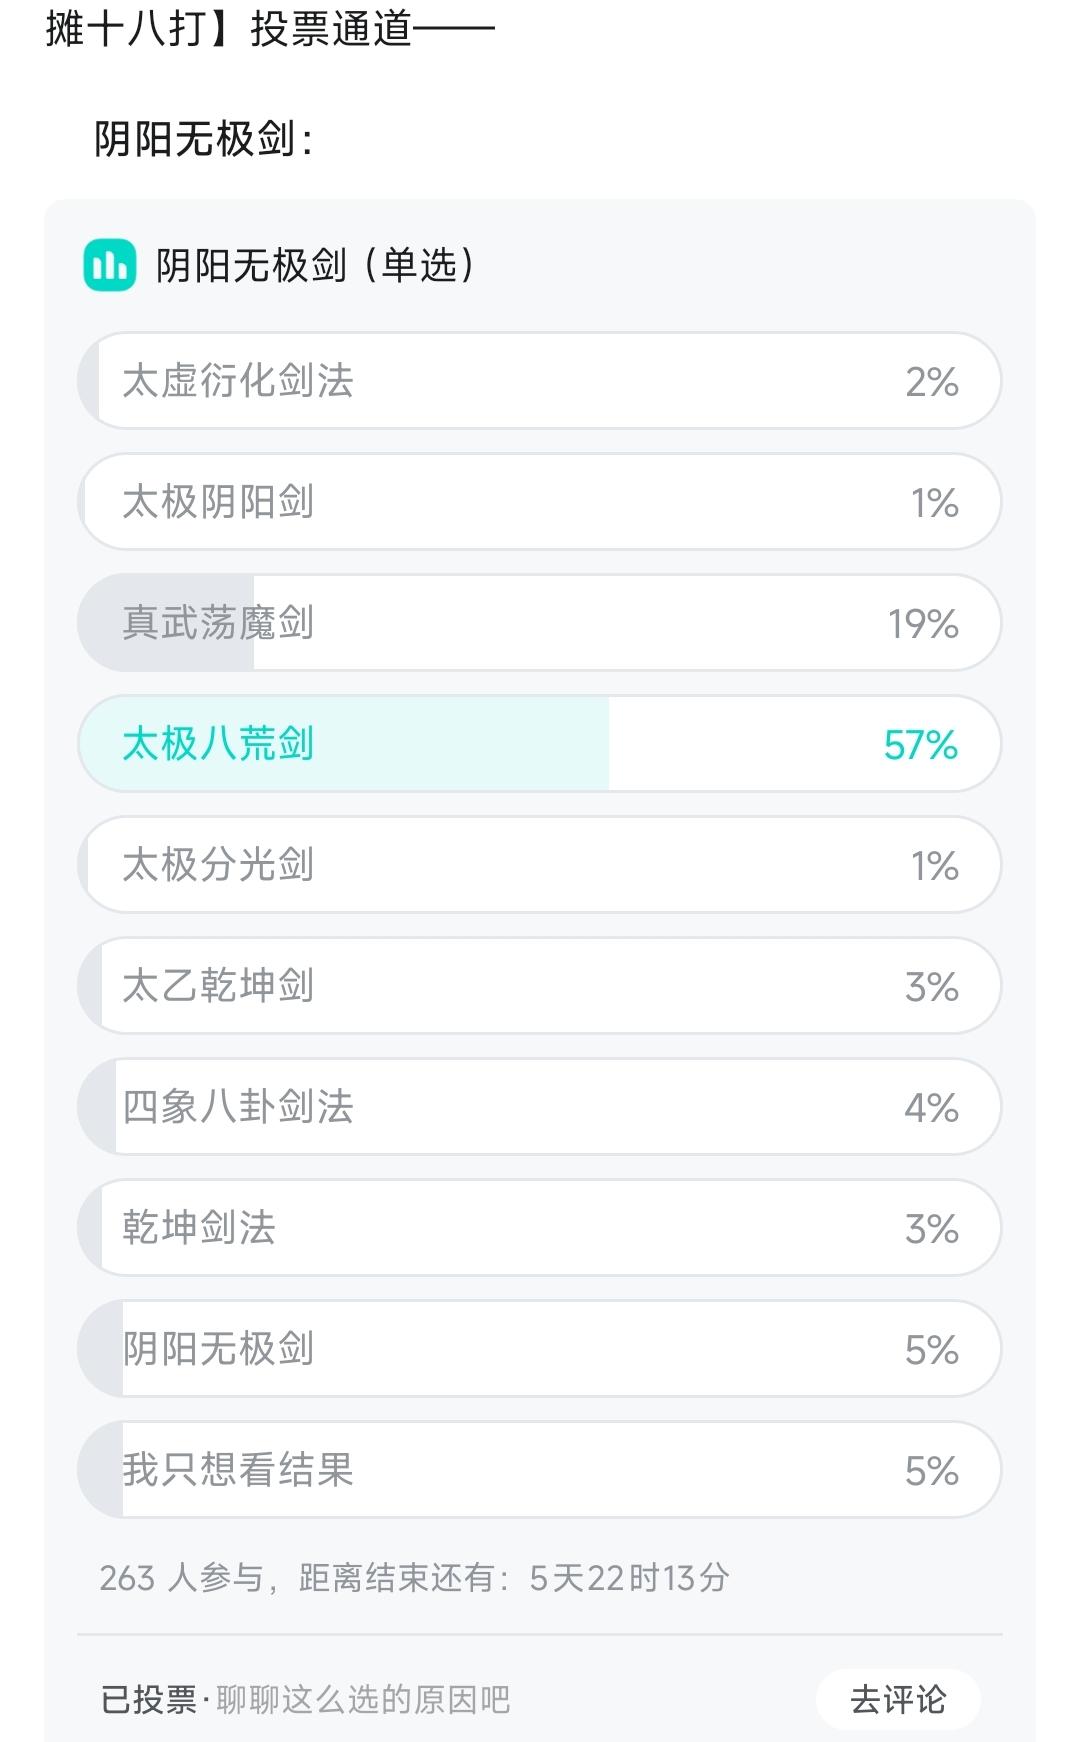Screen dimensions: 1080x1742
Task: Select poll option 太虚衍化剑法
Action: click(x=539, y=381)
